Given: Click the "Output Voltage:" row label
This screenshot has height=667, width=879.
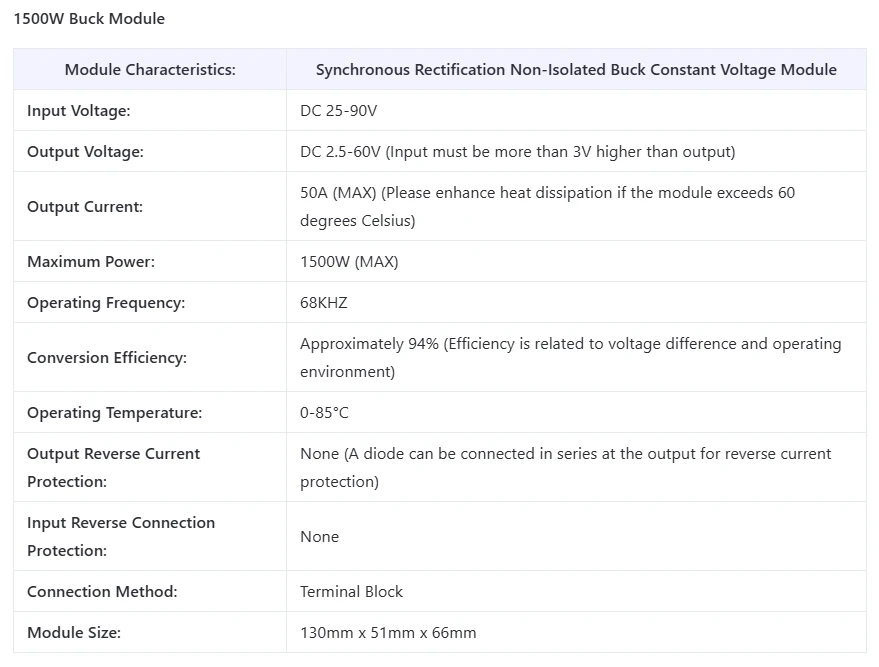Looking at the screenshot, I should pos(85,152).
